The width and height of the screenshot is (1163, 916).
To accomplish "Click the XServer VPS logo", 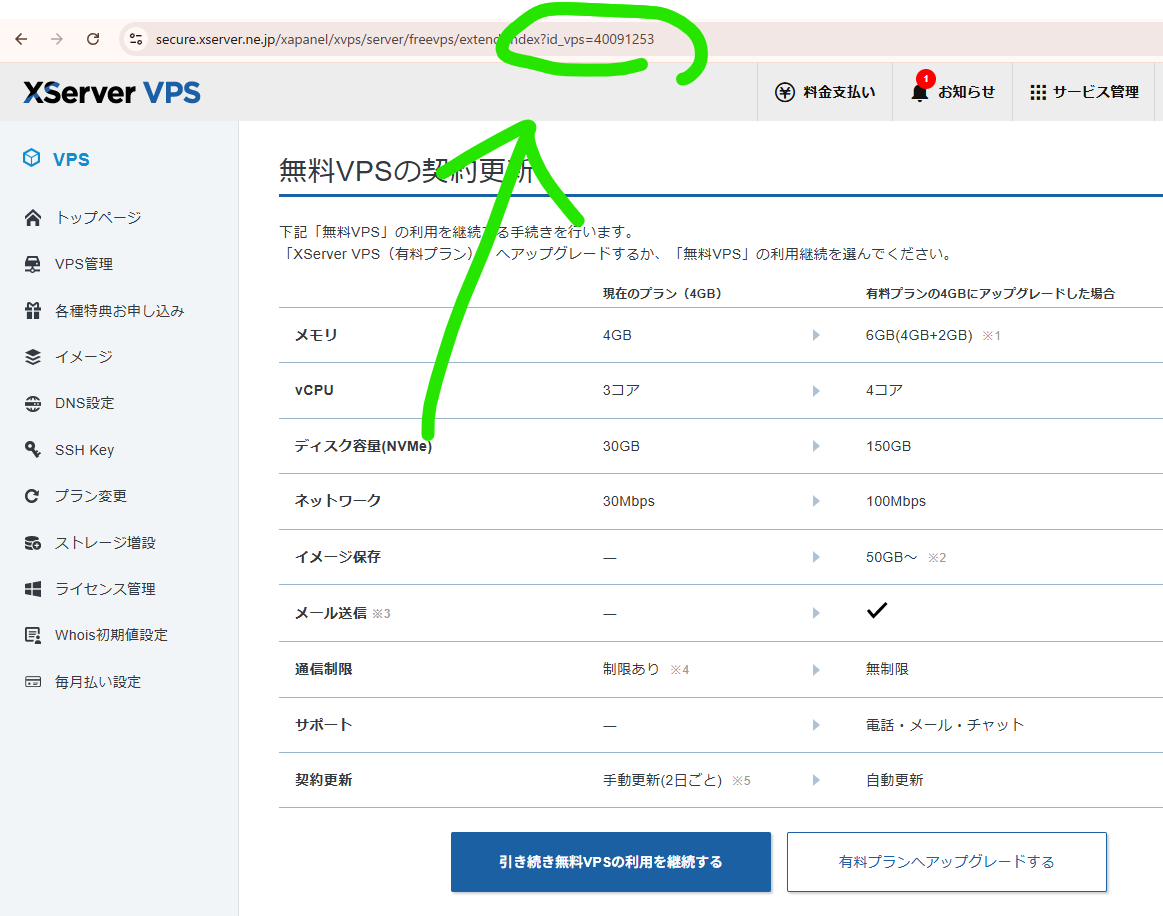I will [112, 93].
